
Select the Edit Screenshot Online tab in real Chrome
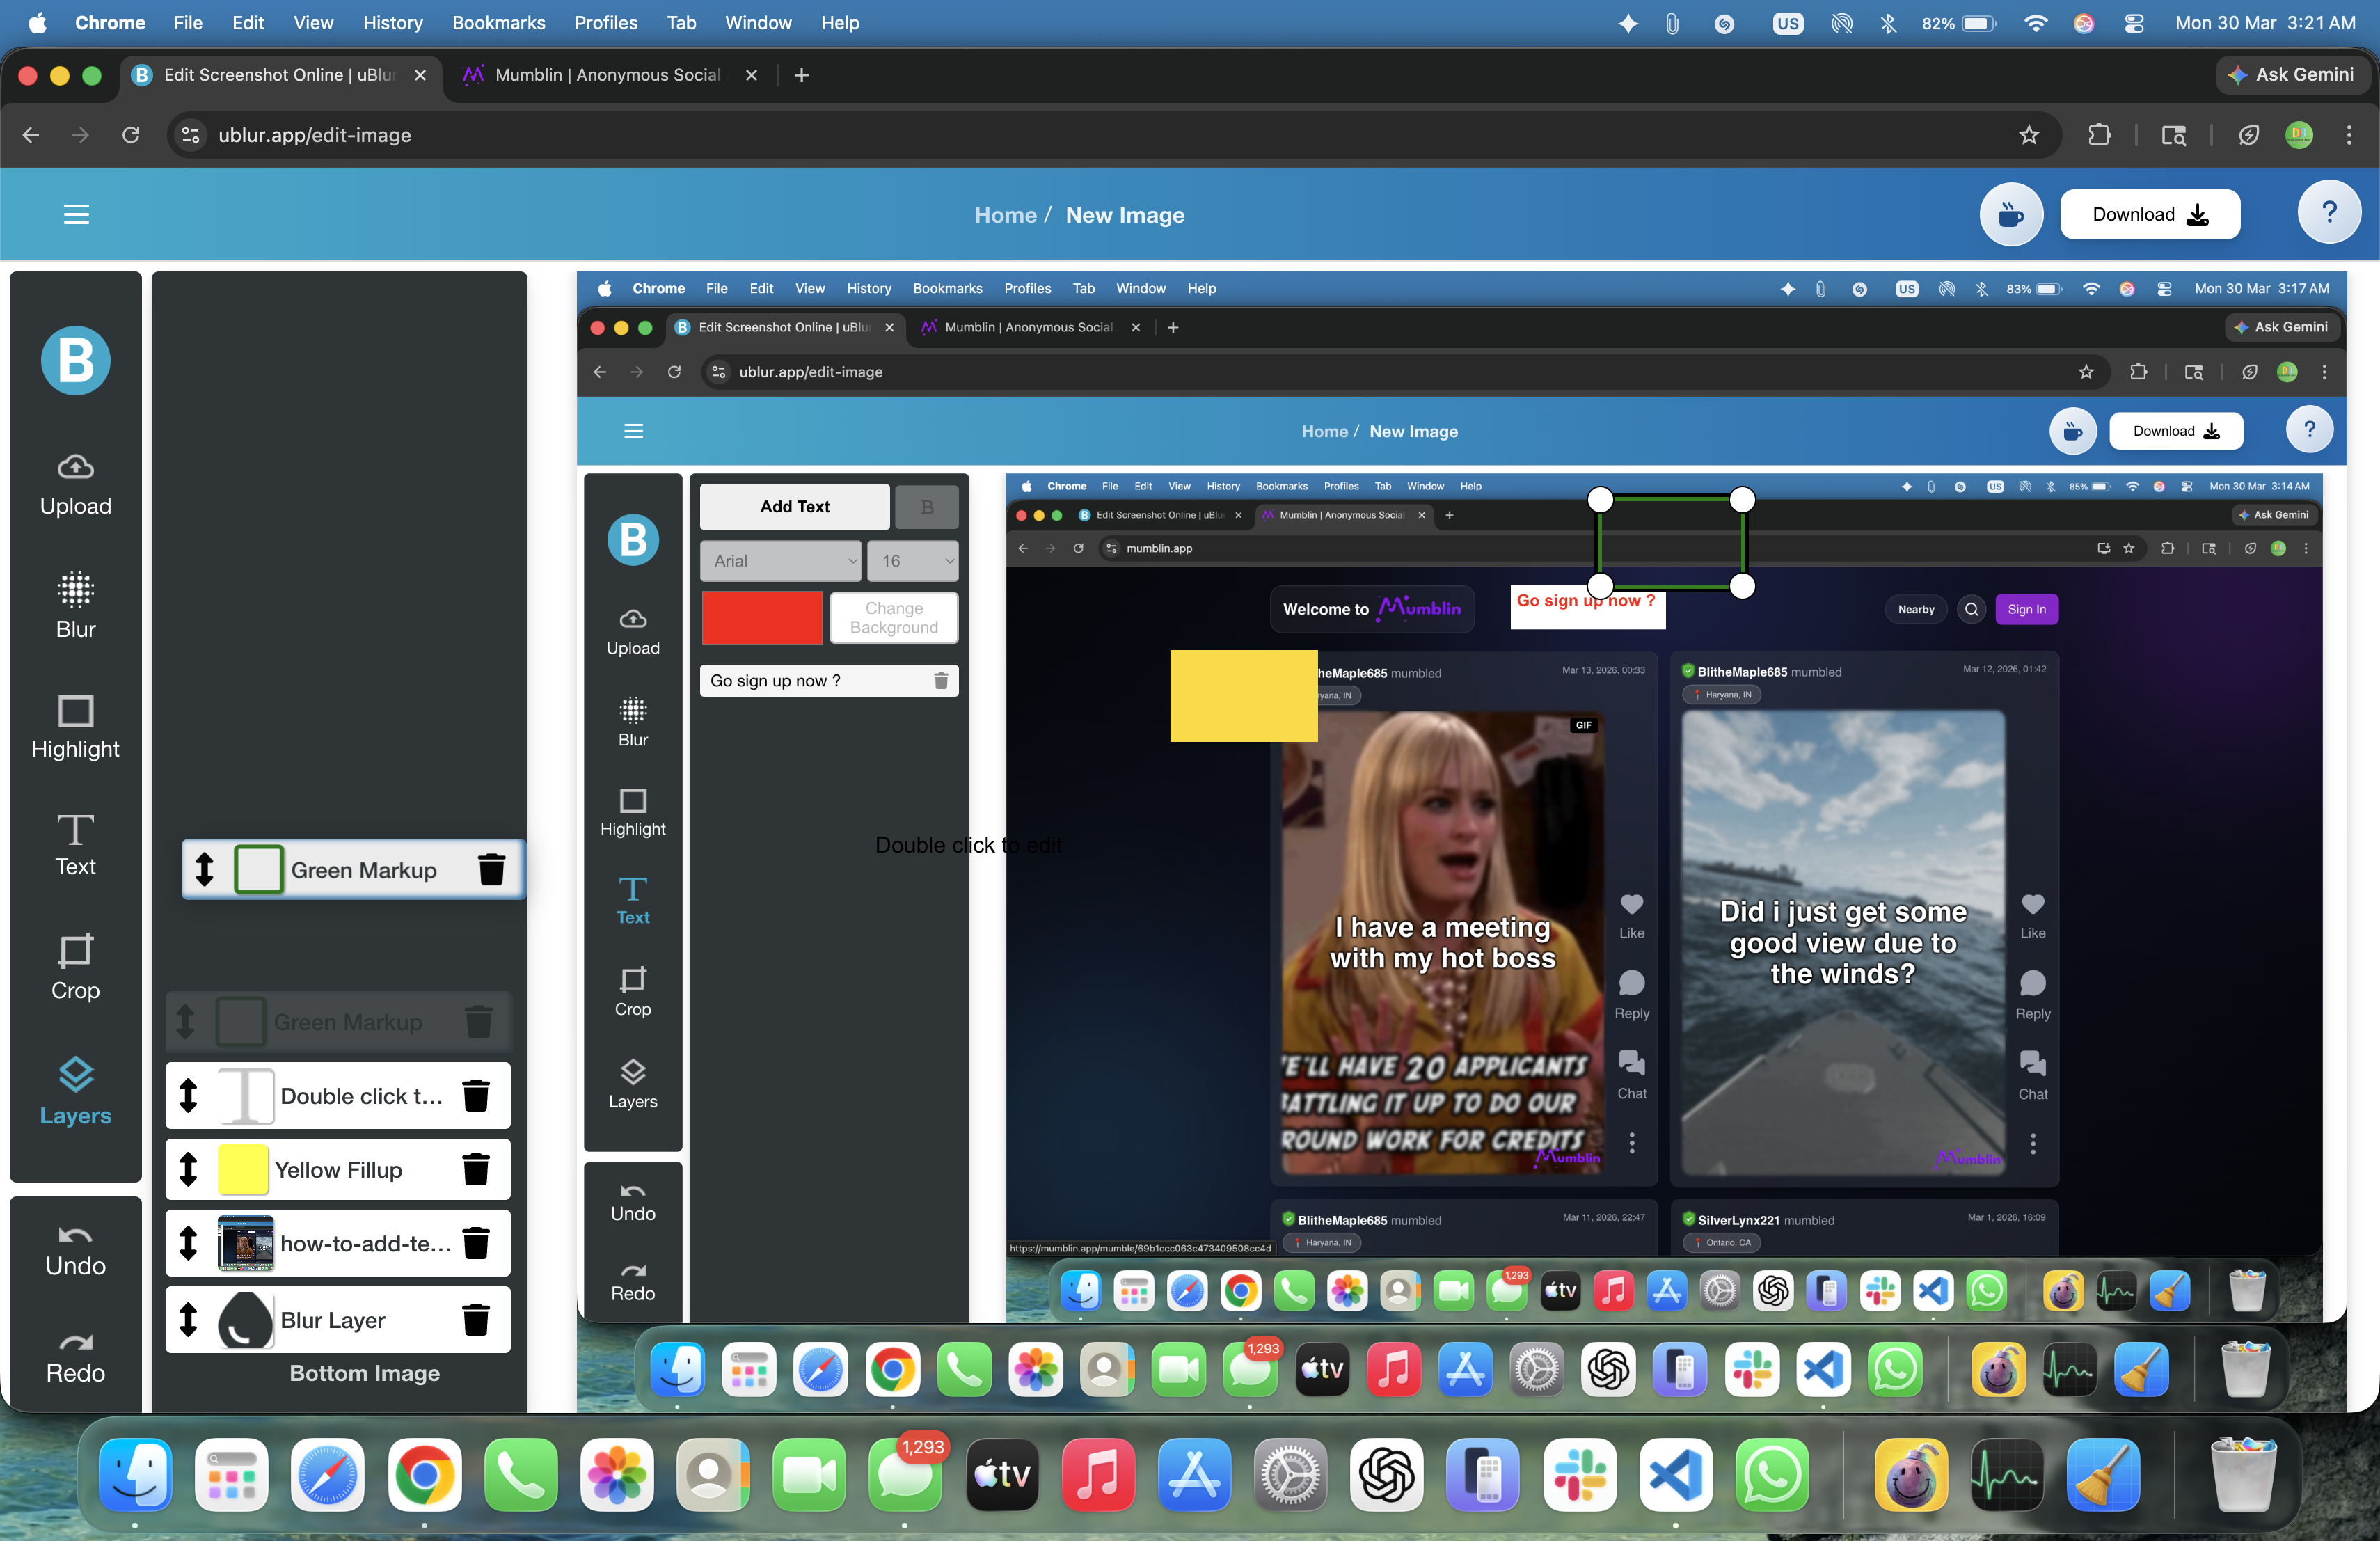pyautogui.click(x=280, y=75)
